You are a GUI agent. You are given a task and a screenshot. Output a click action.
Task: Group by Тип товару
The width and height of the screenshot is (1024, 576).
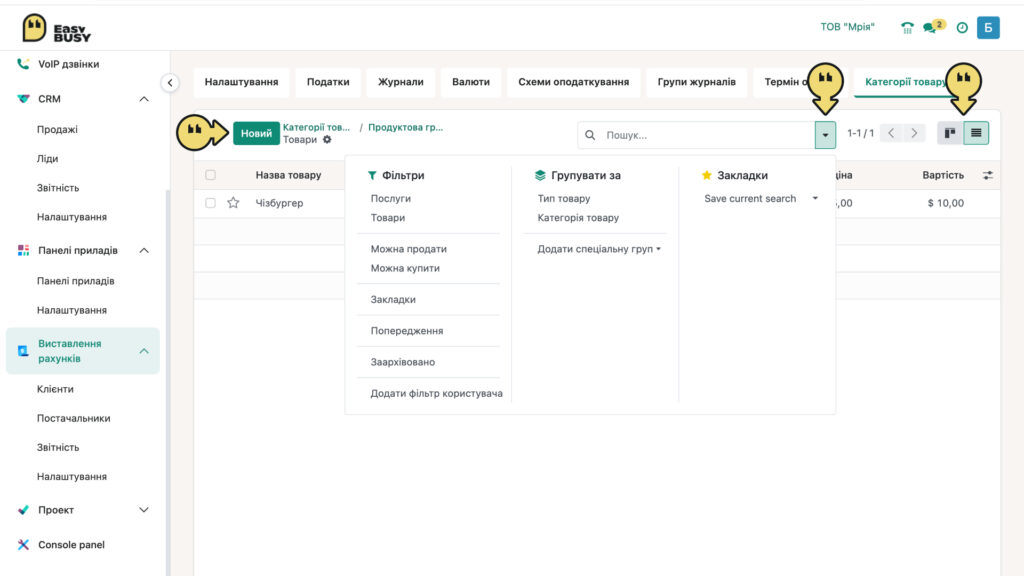click(564, 199)
